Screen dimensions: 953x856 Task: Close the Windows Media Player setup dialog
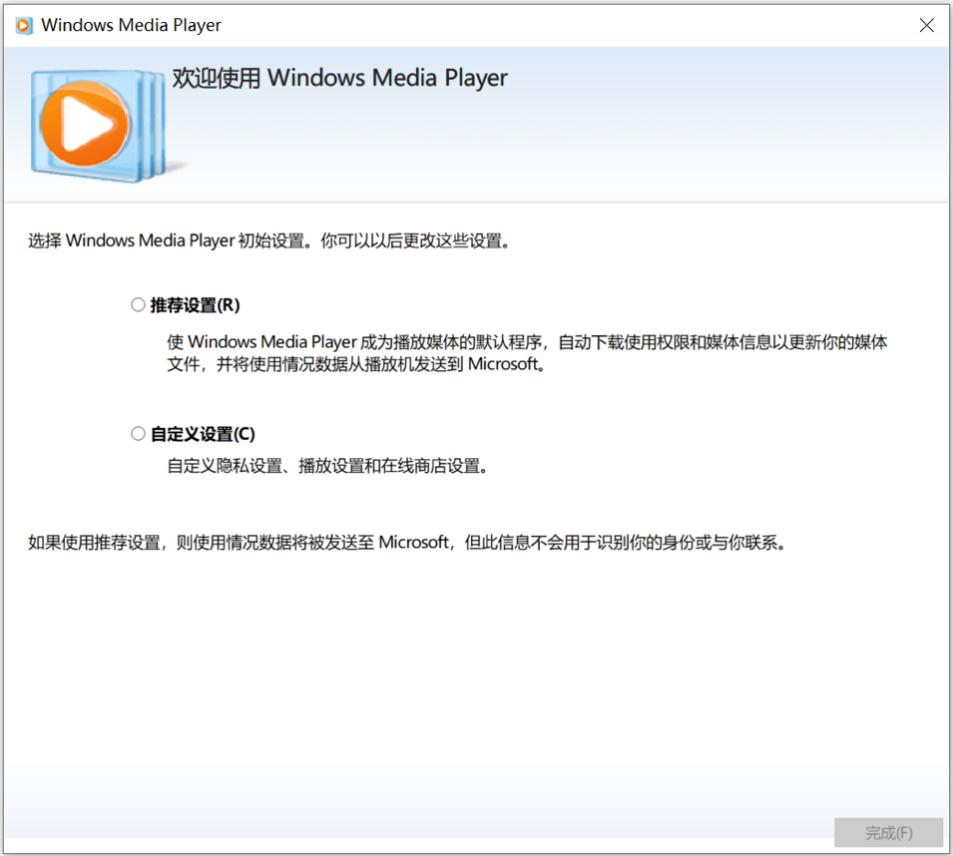(x=926, y=25)
